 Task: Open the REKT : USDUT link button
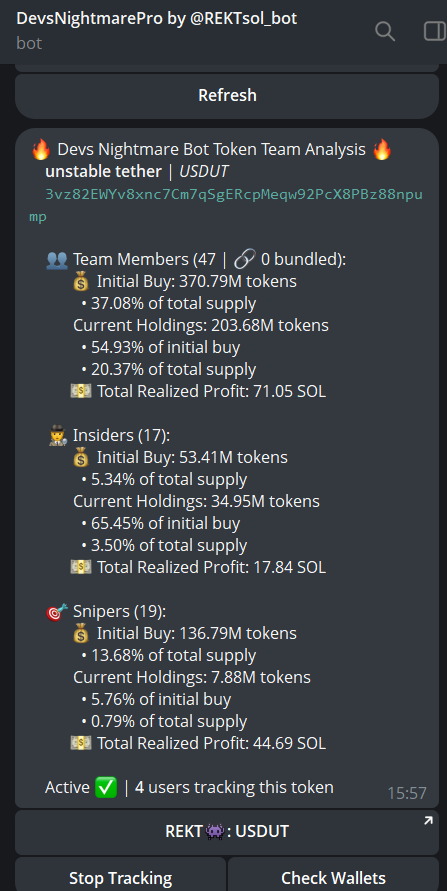pos(227,832)
